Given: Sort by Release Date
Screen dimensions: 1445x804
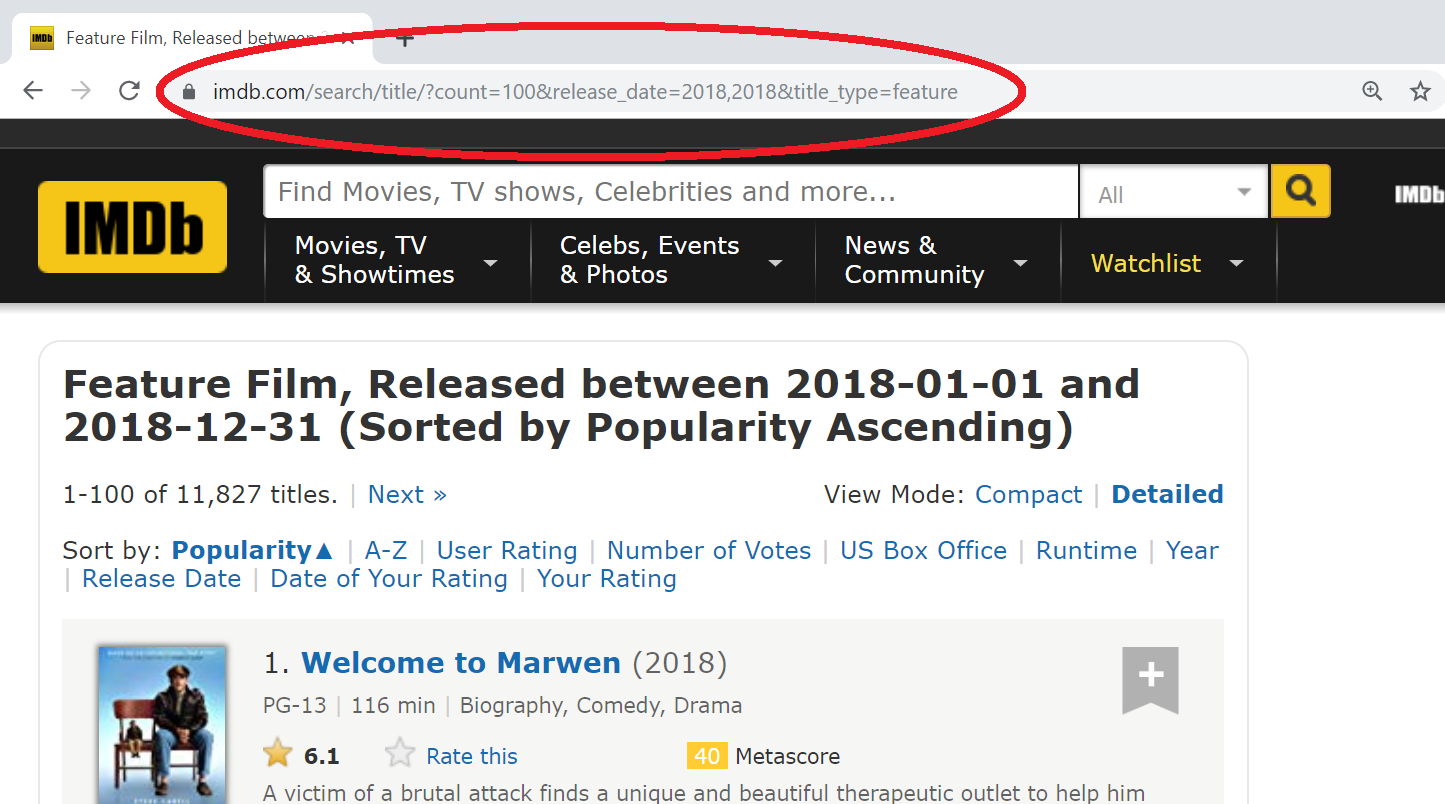Looking at the screenshot, I should 161,578.
